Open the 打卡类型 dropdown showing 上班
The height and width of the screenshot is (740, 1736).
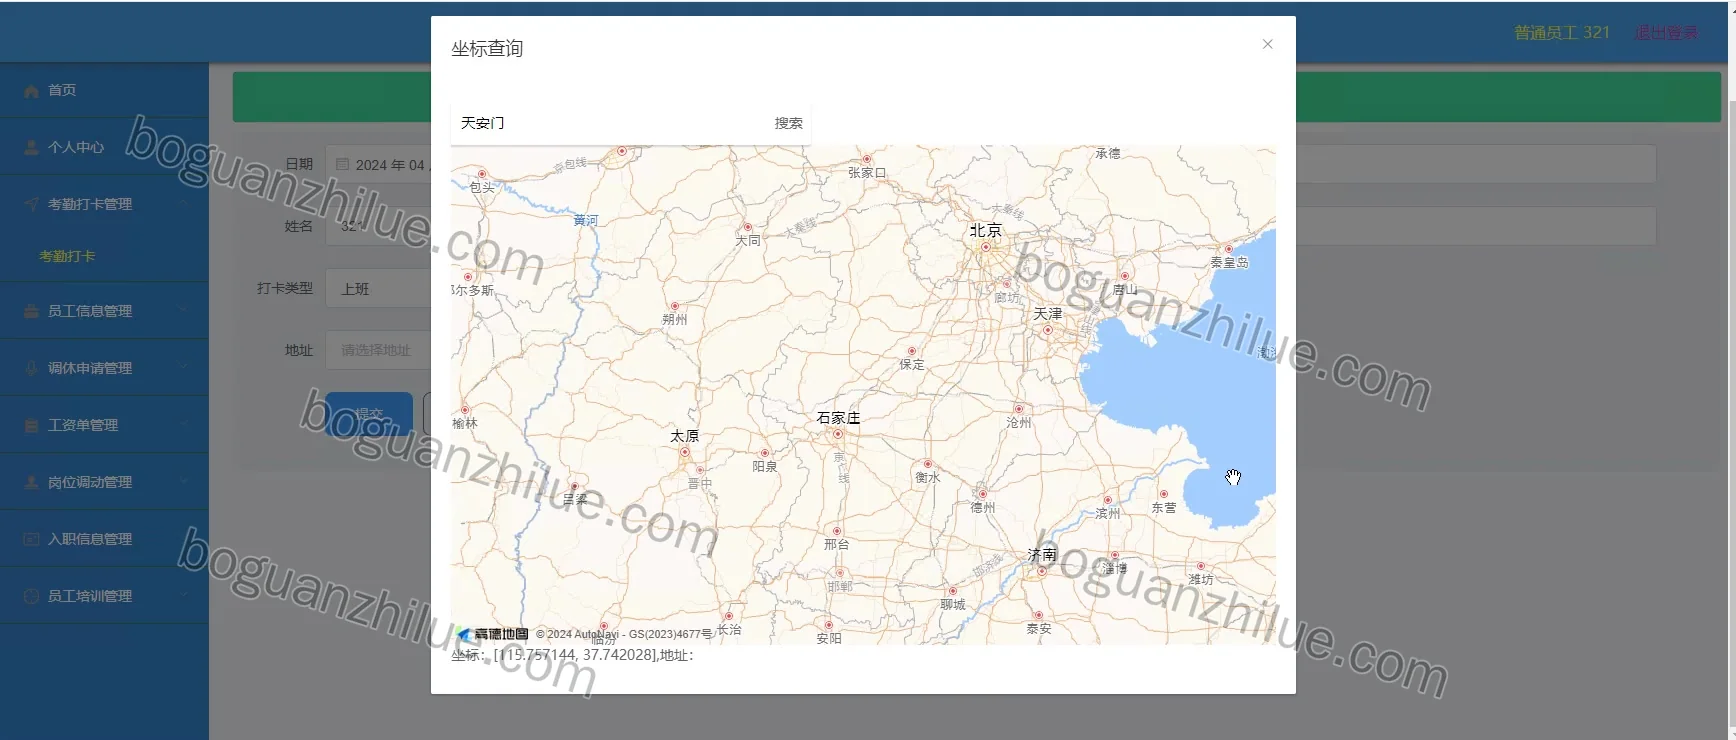[379, 288]
